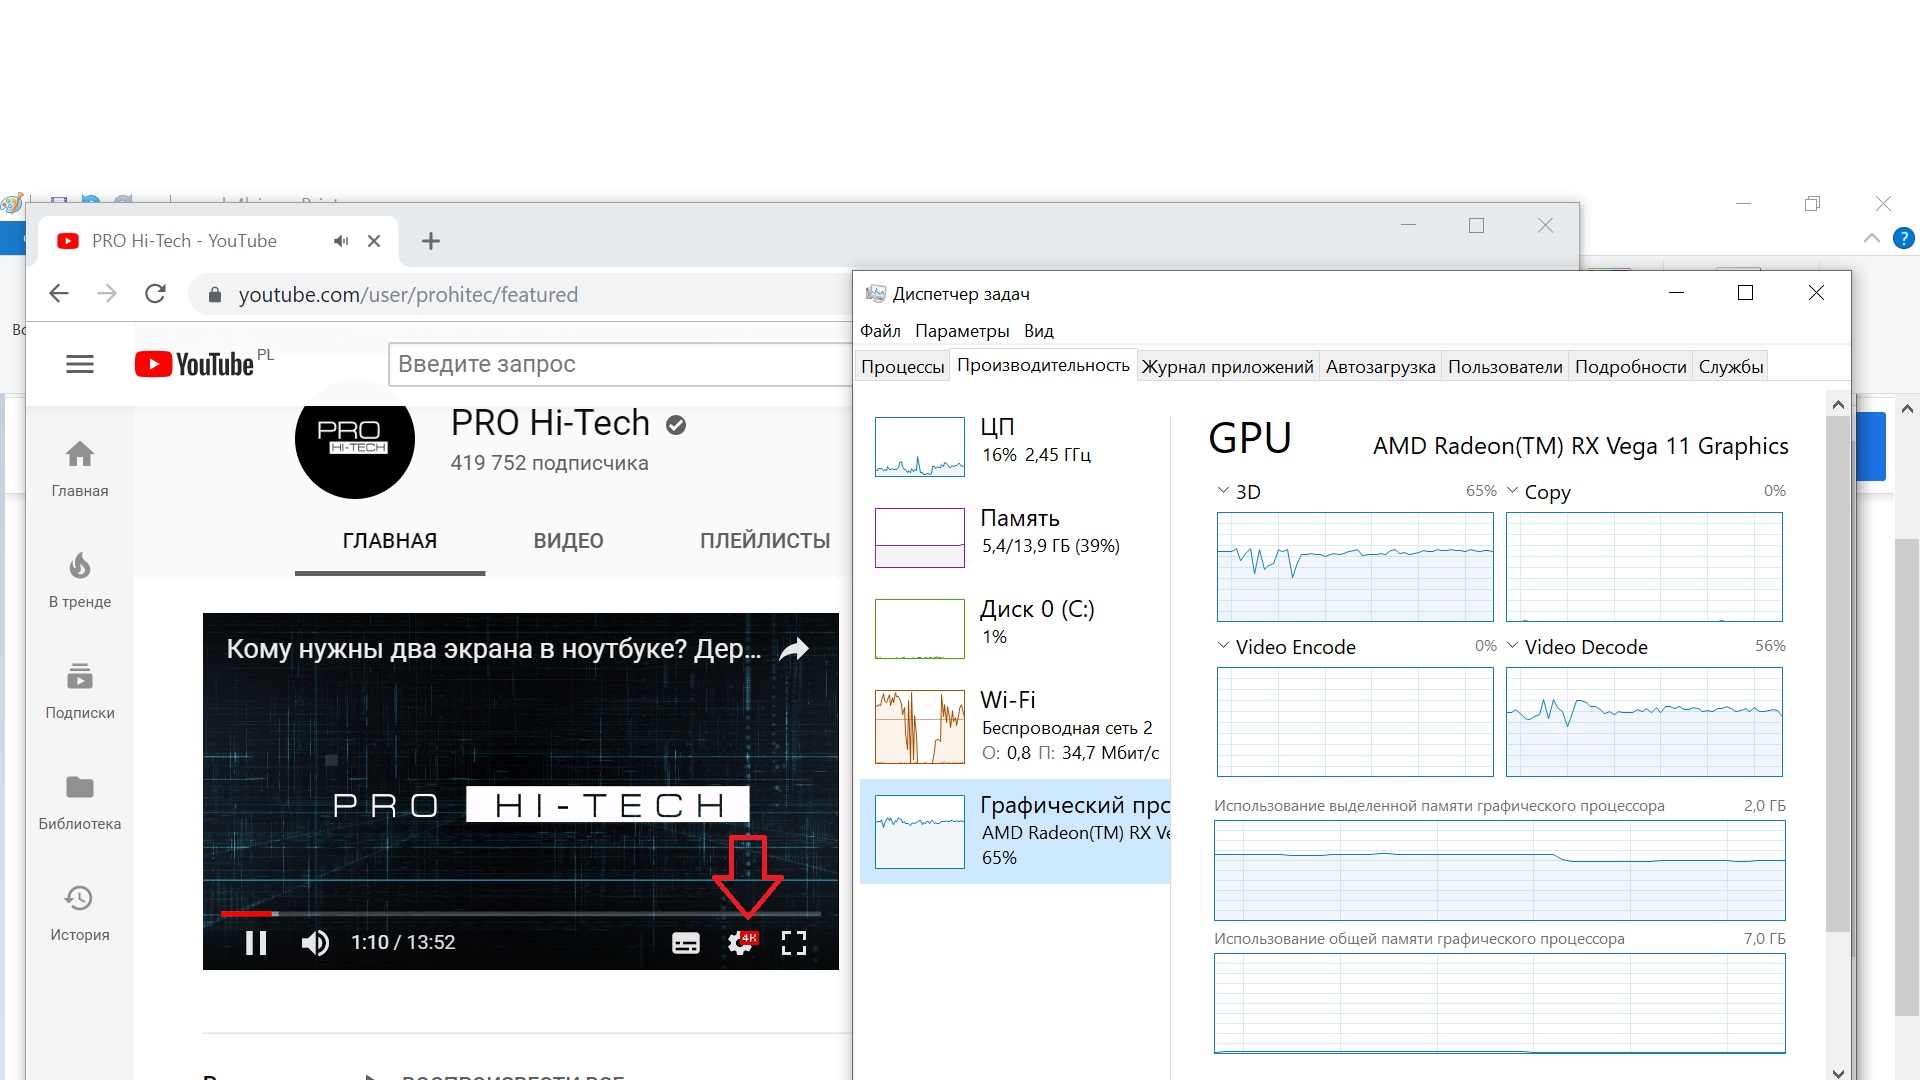Open YouTube video settings gear icon

pyautogui.click(x=740, y=943)
